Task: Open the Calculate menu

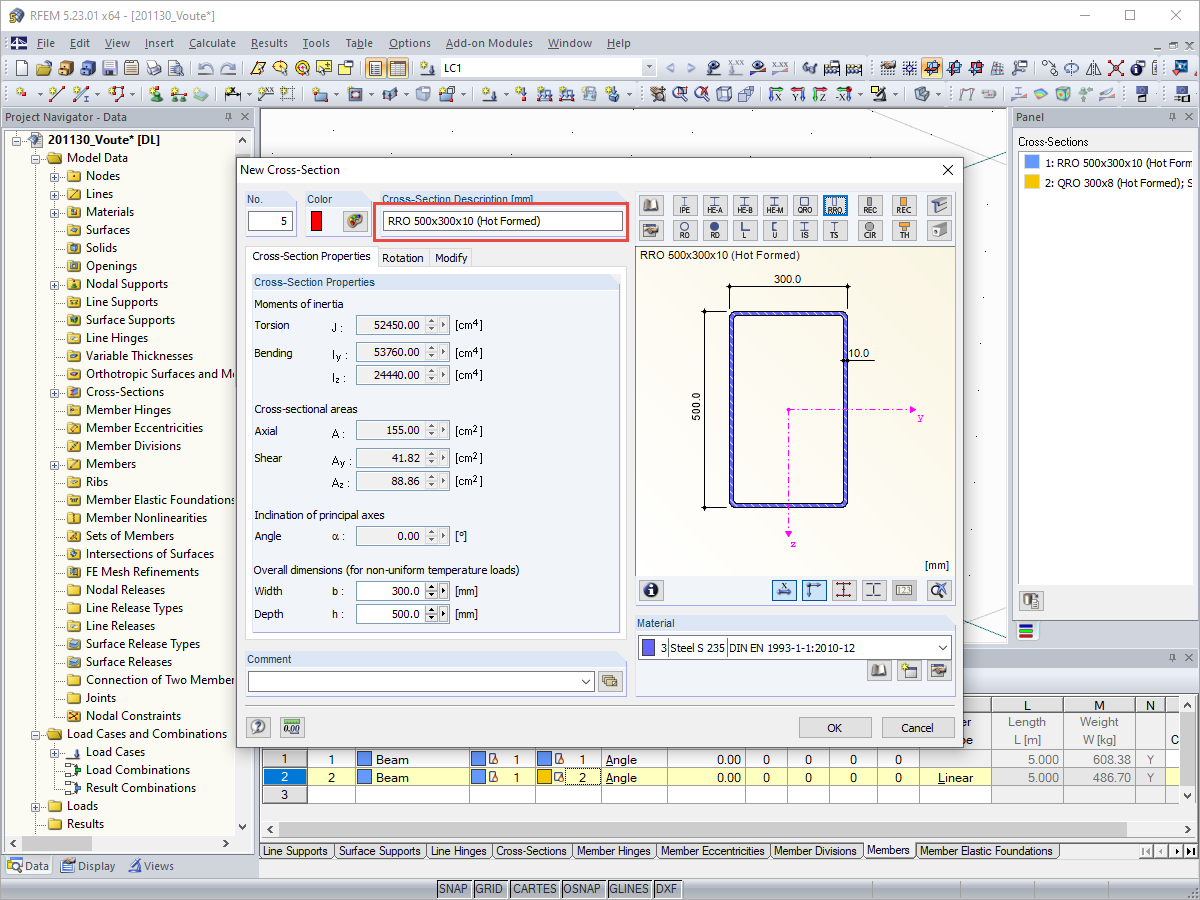Action: tap(212, 43)
